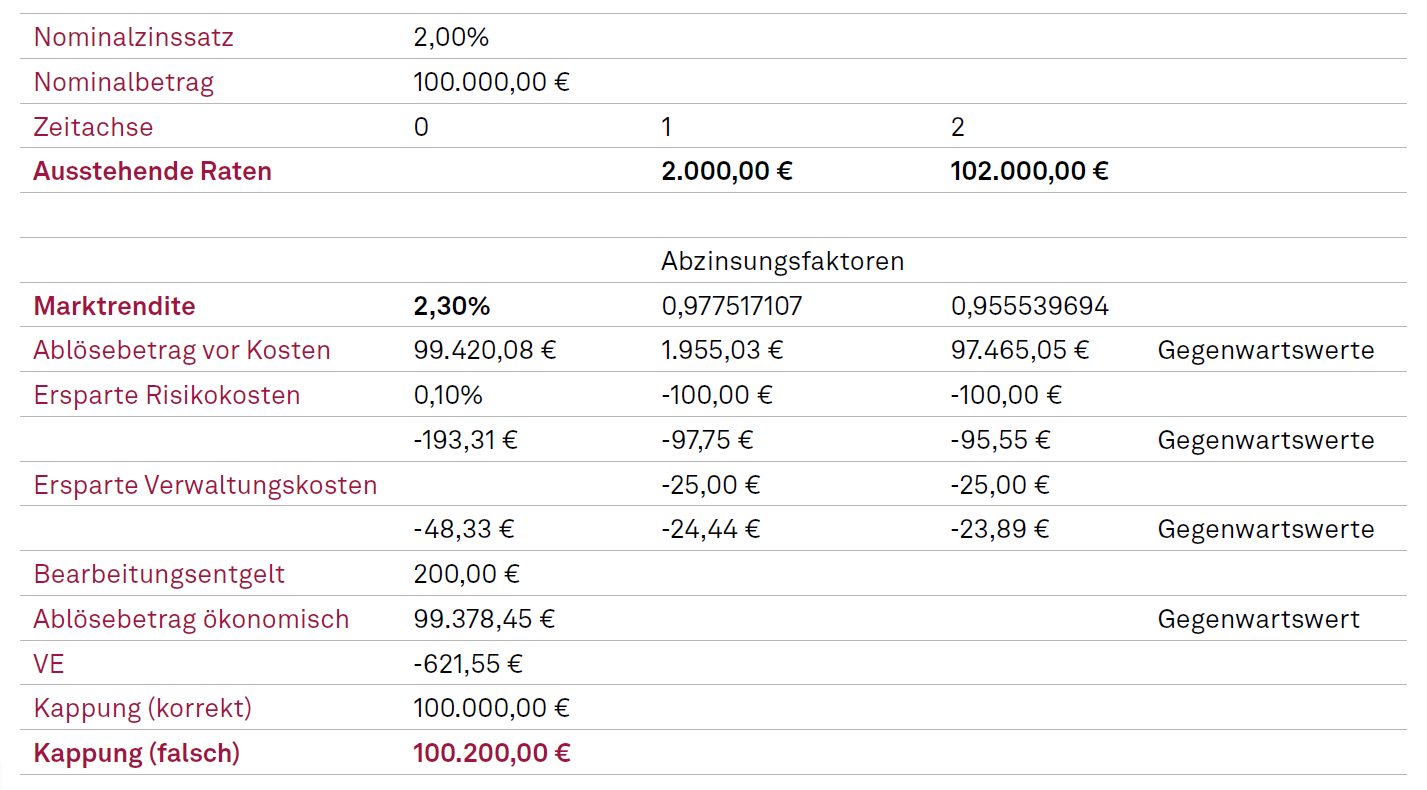1427x790 pixels.
Task: Click the Nominalzinssatz row label
Action: (x=133, y=38)
